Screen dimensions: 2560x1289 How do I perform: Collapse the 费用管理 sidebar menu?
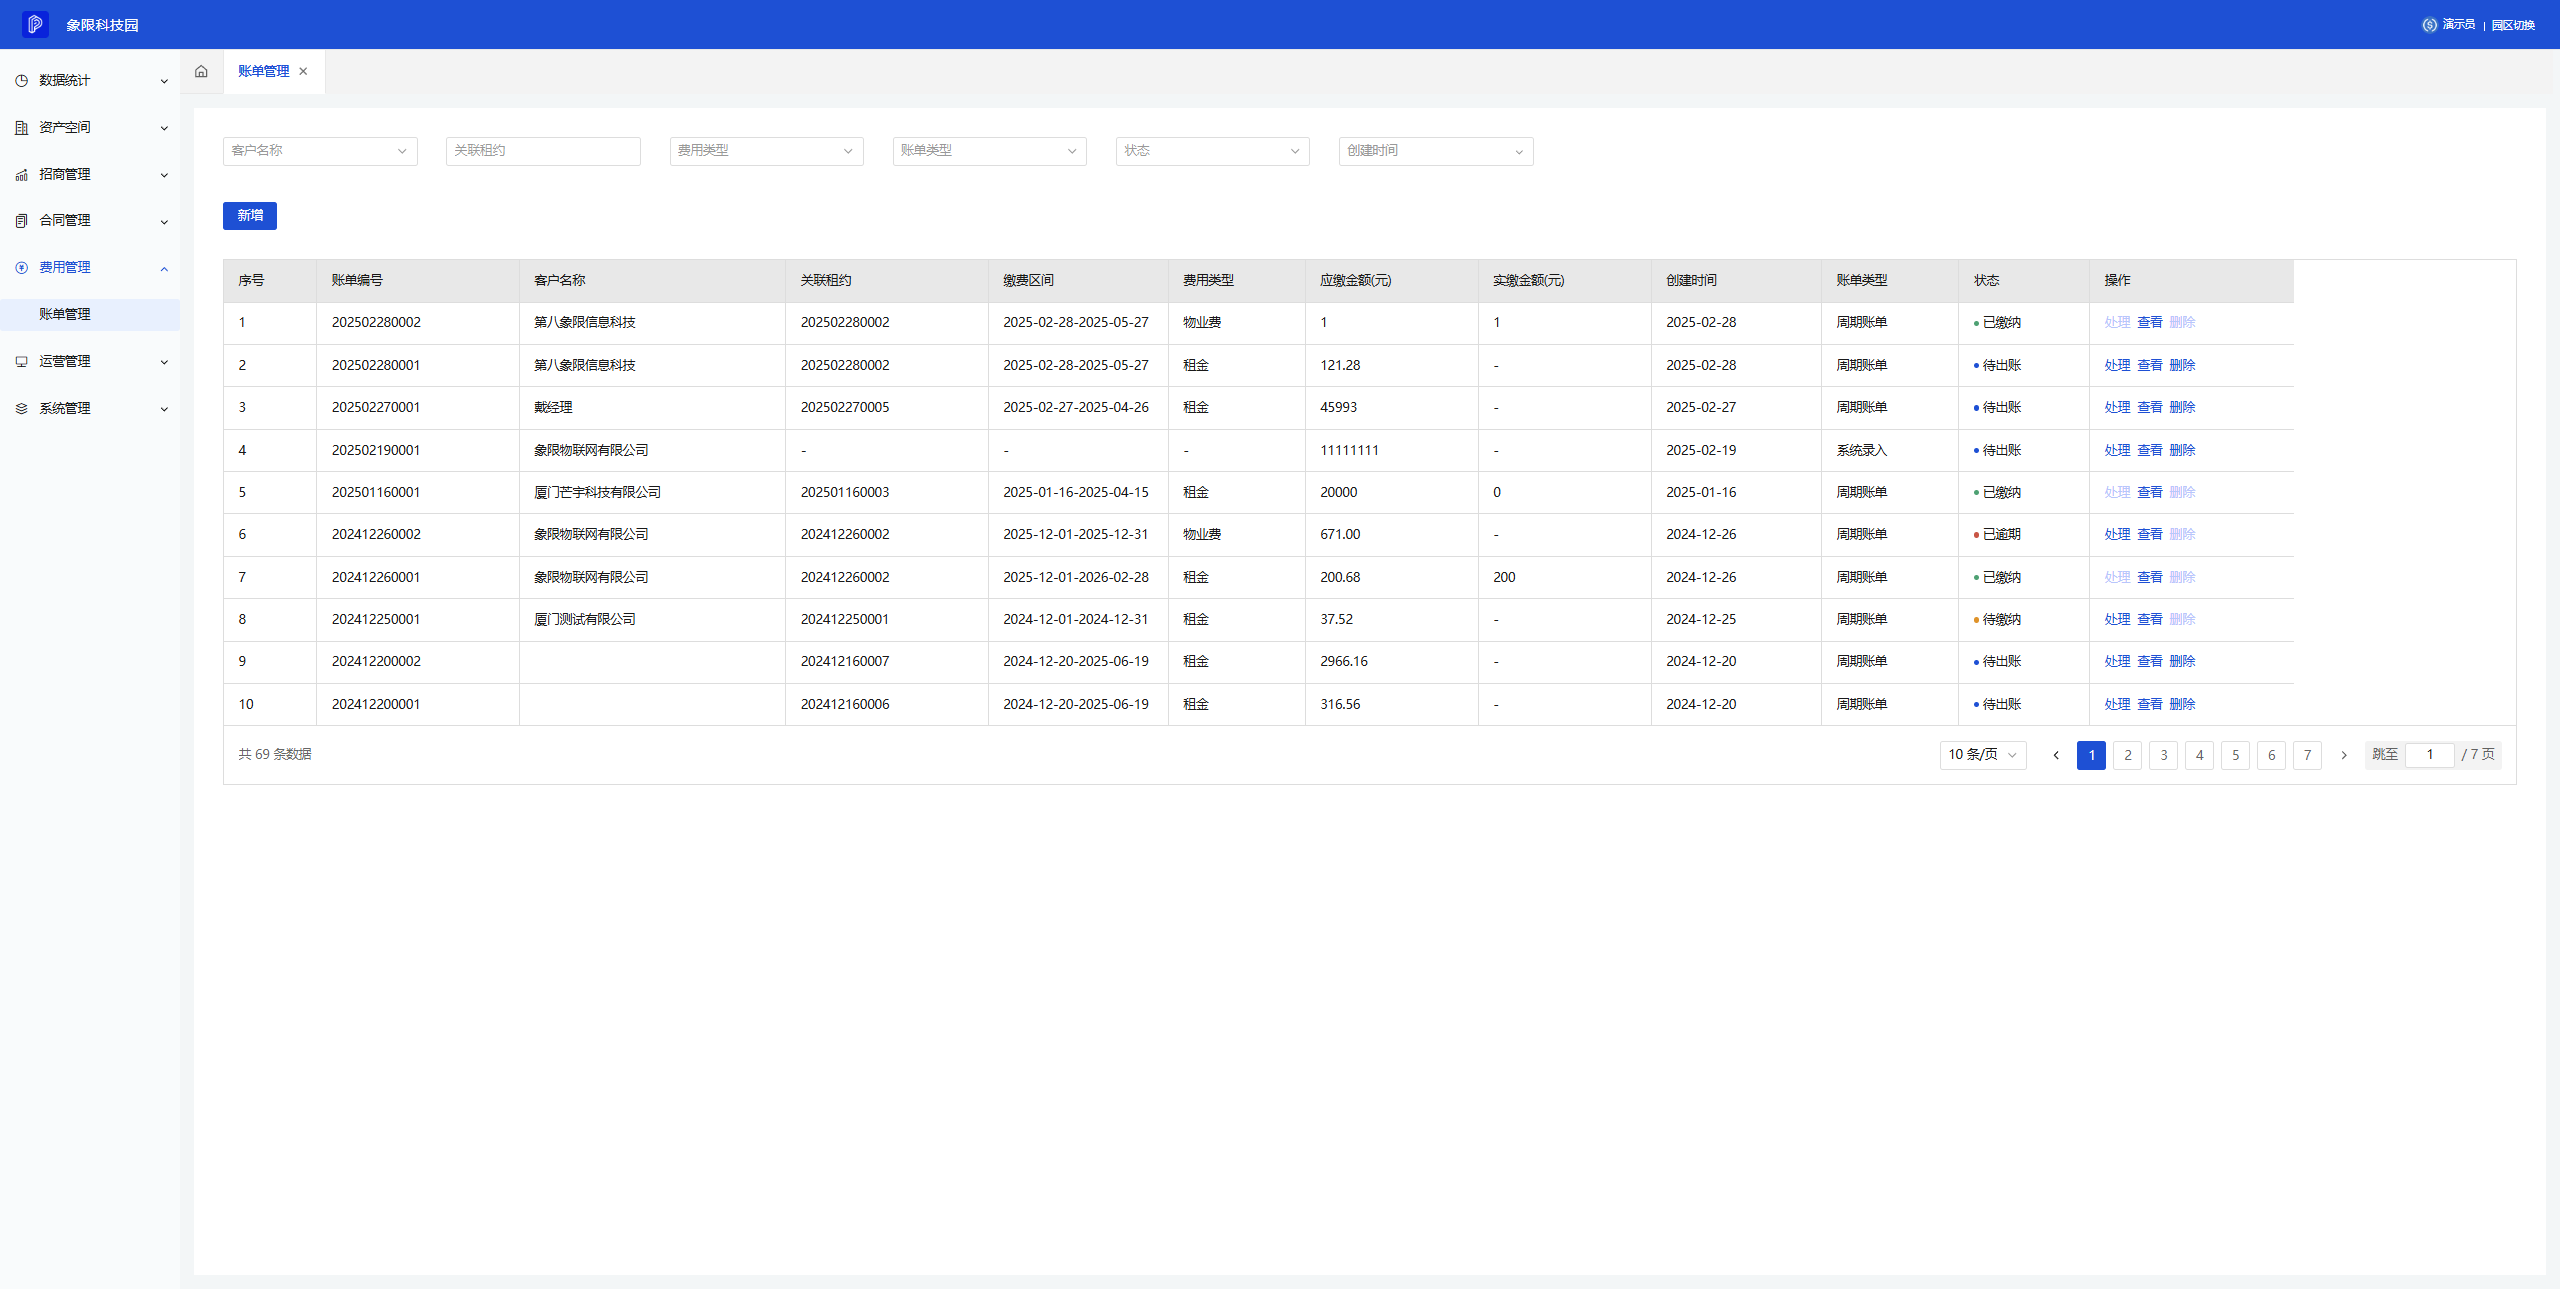[x=164, y=268]
